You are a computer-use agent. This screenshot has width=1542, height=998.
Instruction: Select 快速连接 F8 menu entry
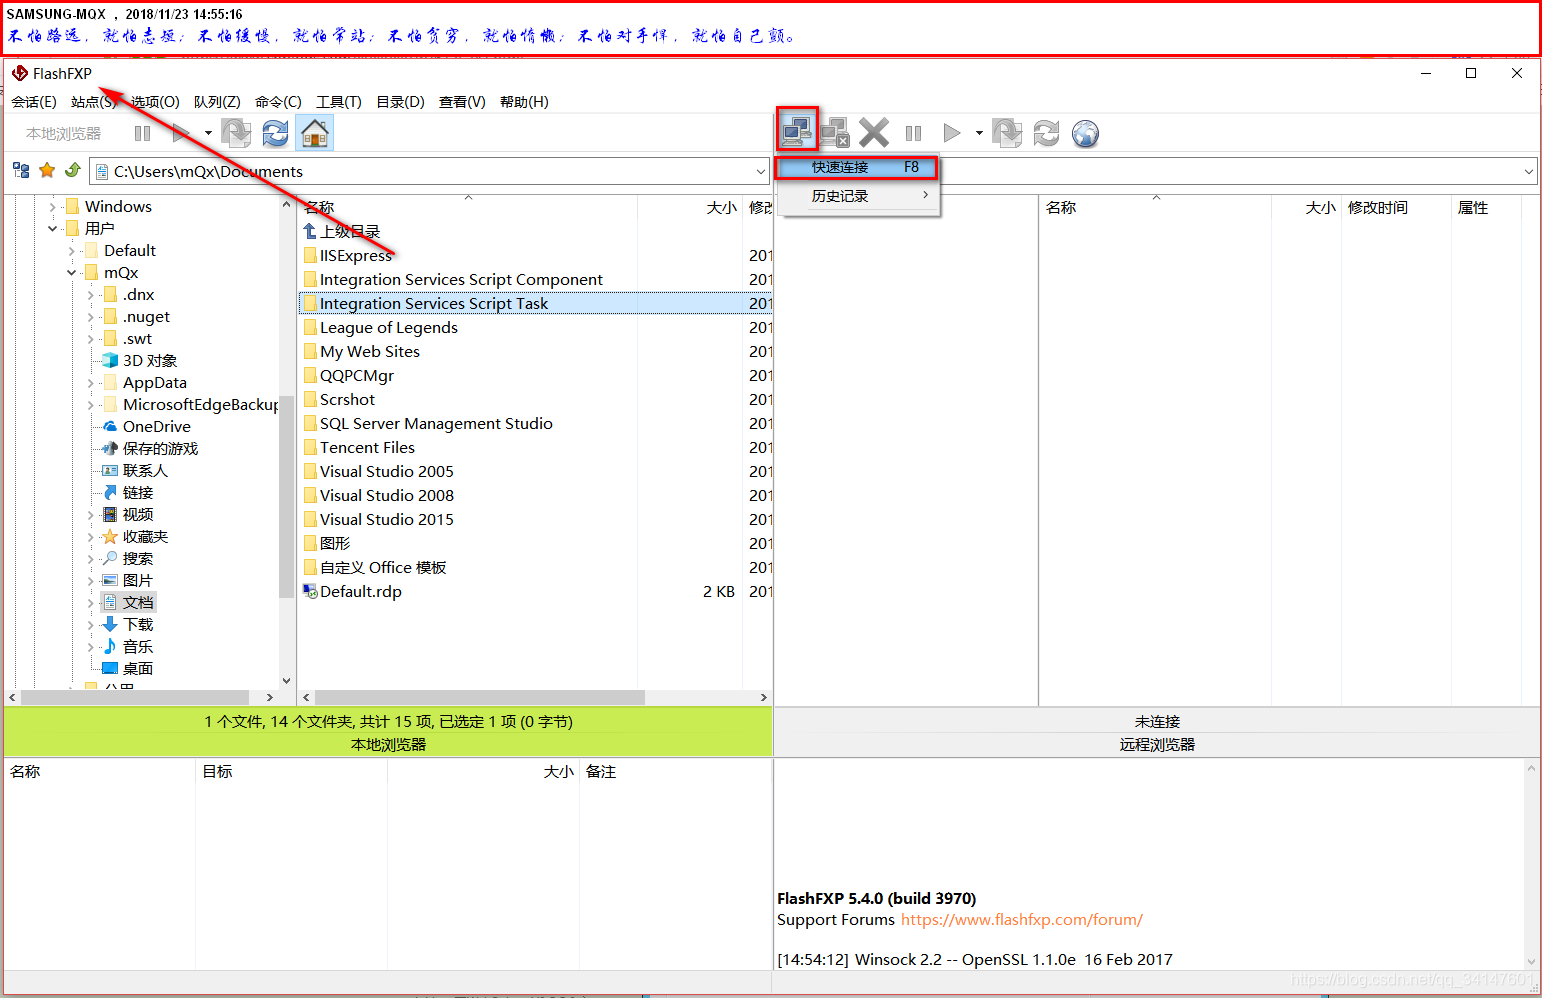pos(857,167)
